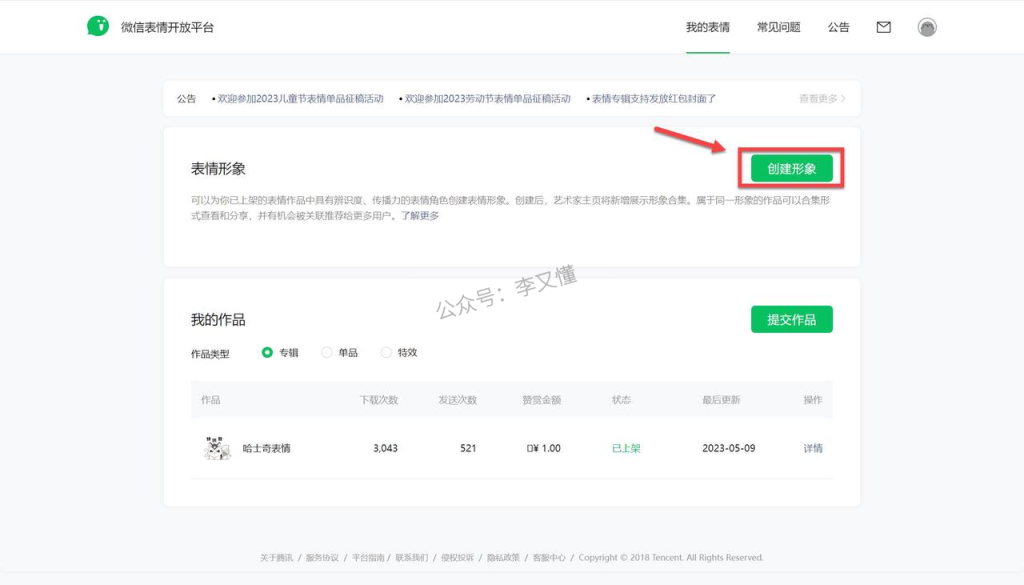Image resolution: width=1024 pixels, height=585 pixels.
Task: Open the user avatar profile
Action: 927,27
